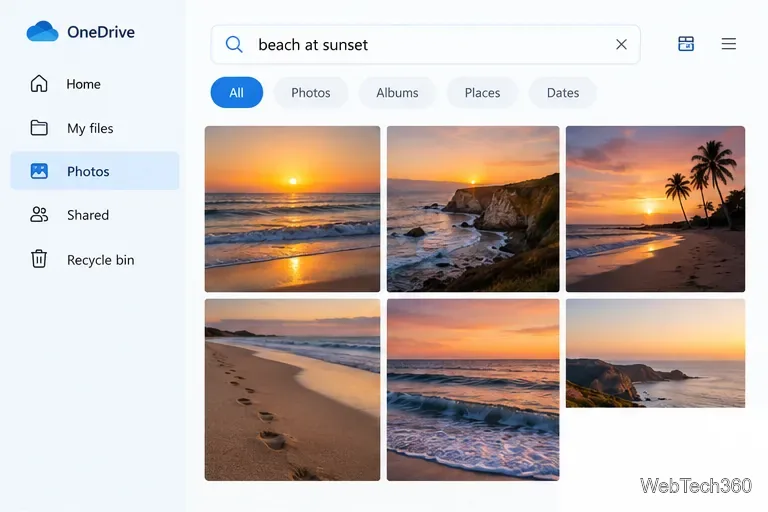The image size is (768, 512).
Task: Select Photos label in the sidebar
Action: coord(88,171)
